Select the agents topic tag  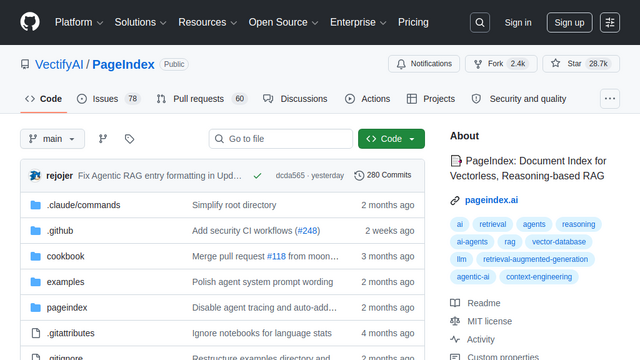[534, 224]
